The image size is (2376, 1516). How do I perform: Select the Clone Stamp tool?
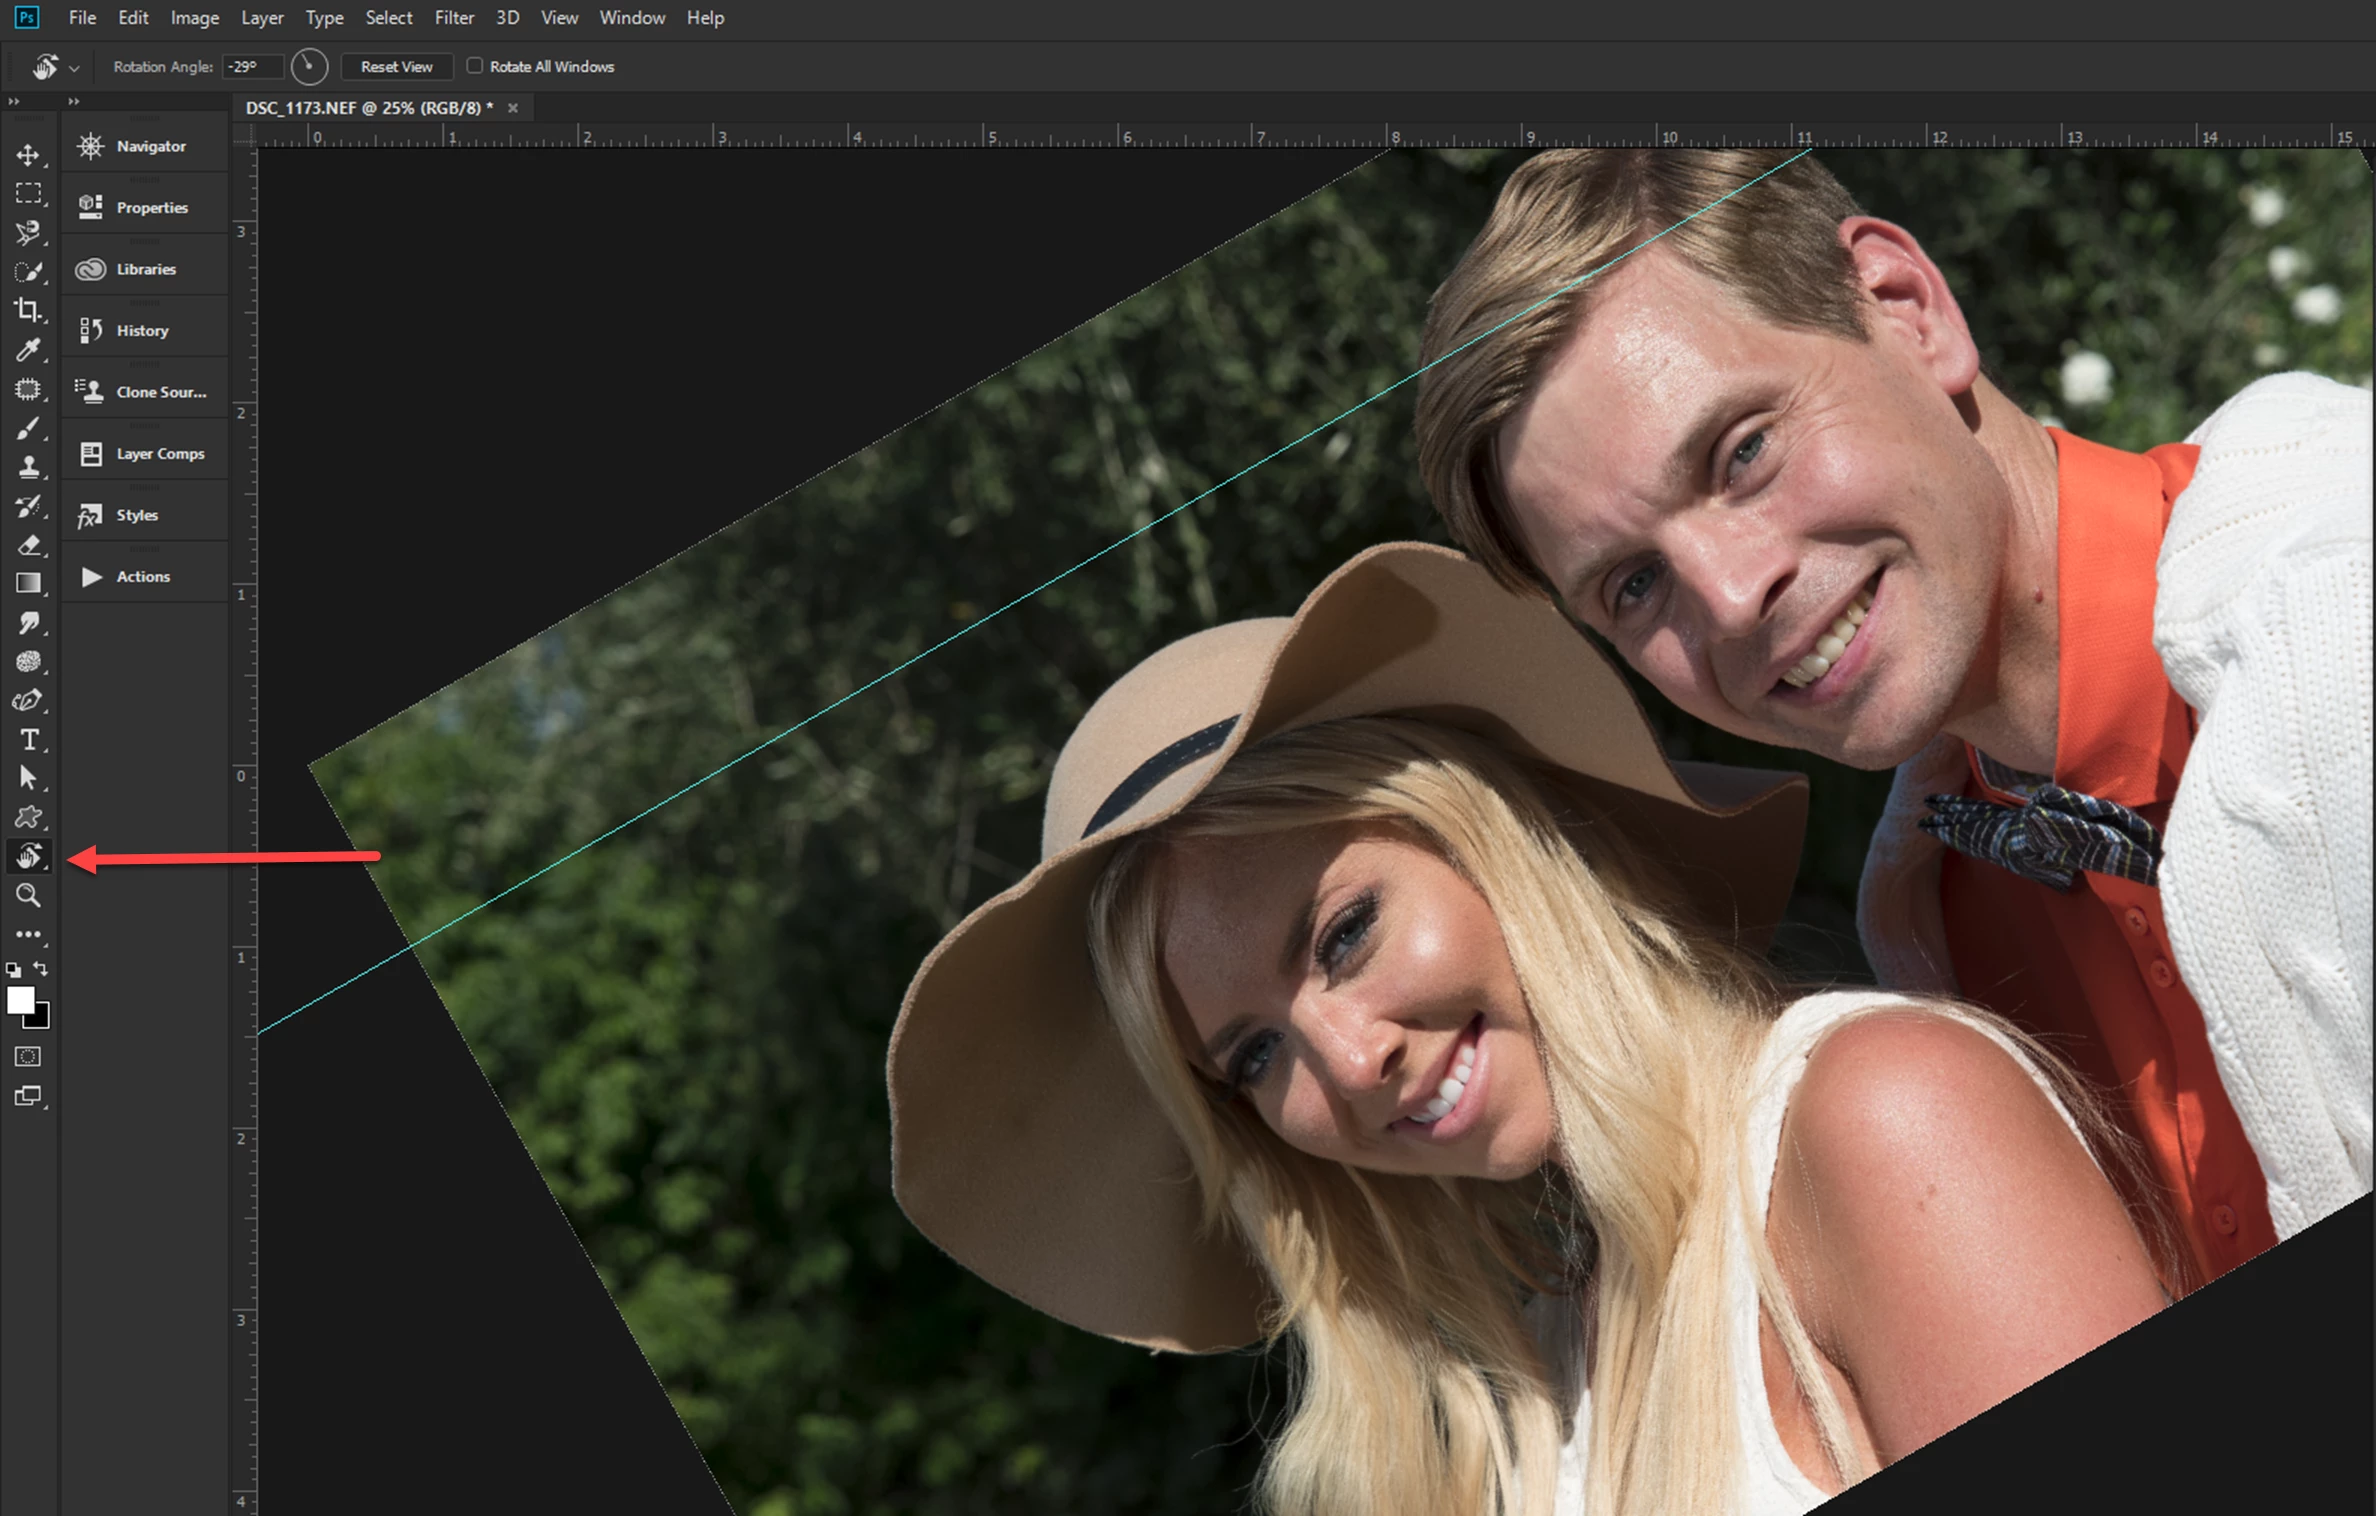(x=28, y=468)
